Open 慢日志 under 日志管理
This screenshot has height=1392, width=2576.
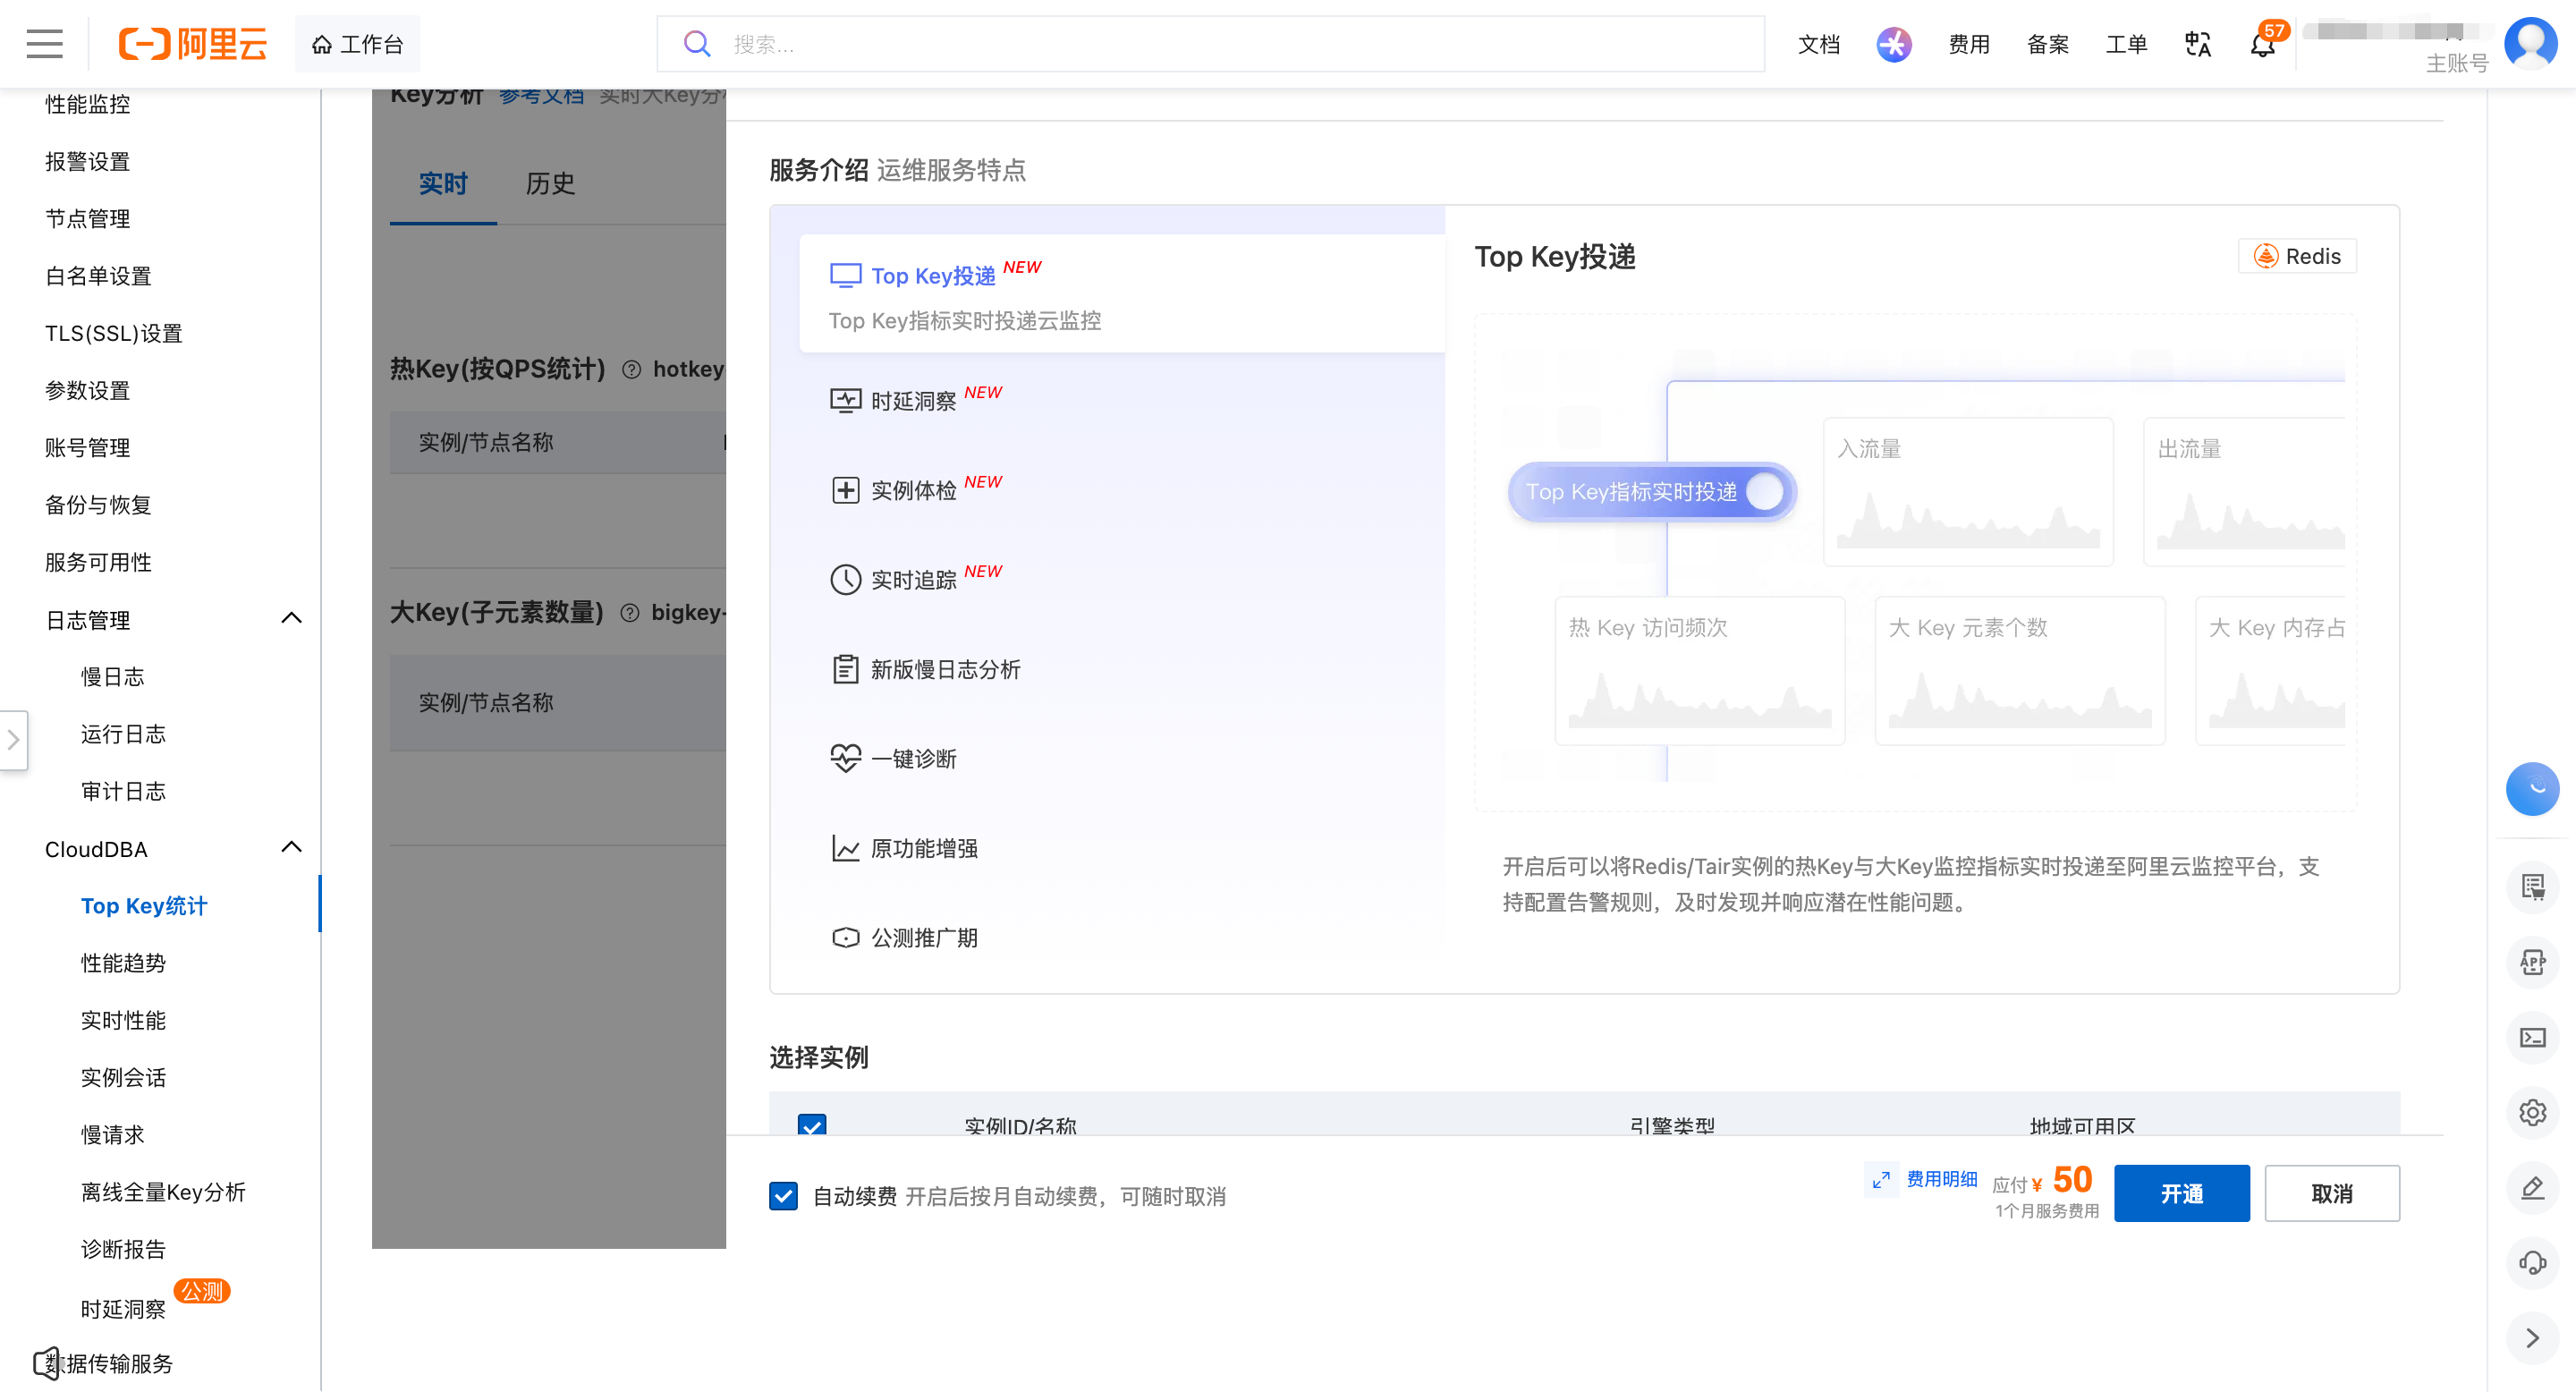112,676
